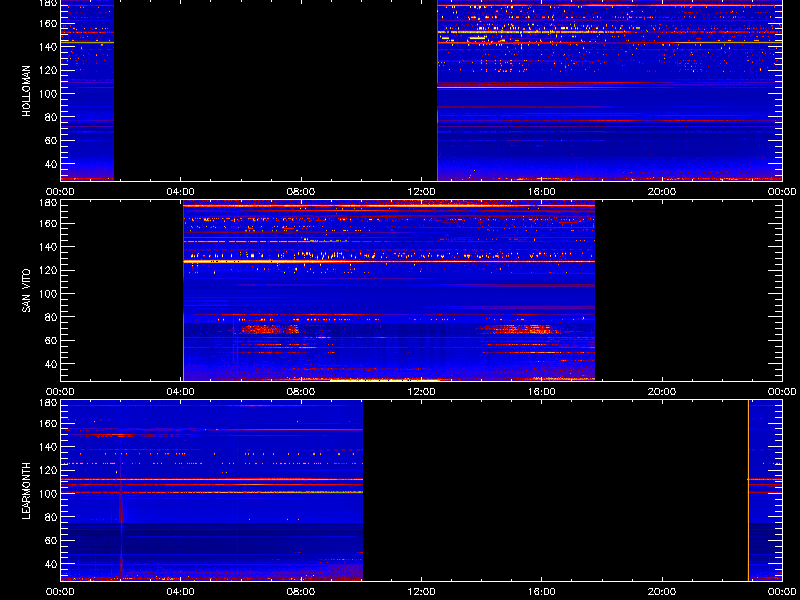Click the 12:00 time label under HOLLOMAN plot
This screenshot has width=800, height=600.
(421, 192)
